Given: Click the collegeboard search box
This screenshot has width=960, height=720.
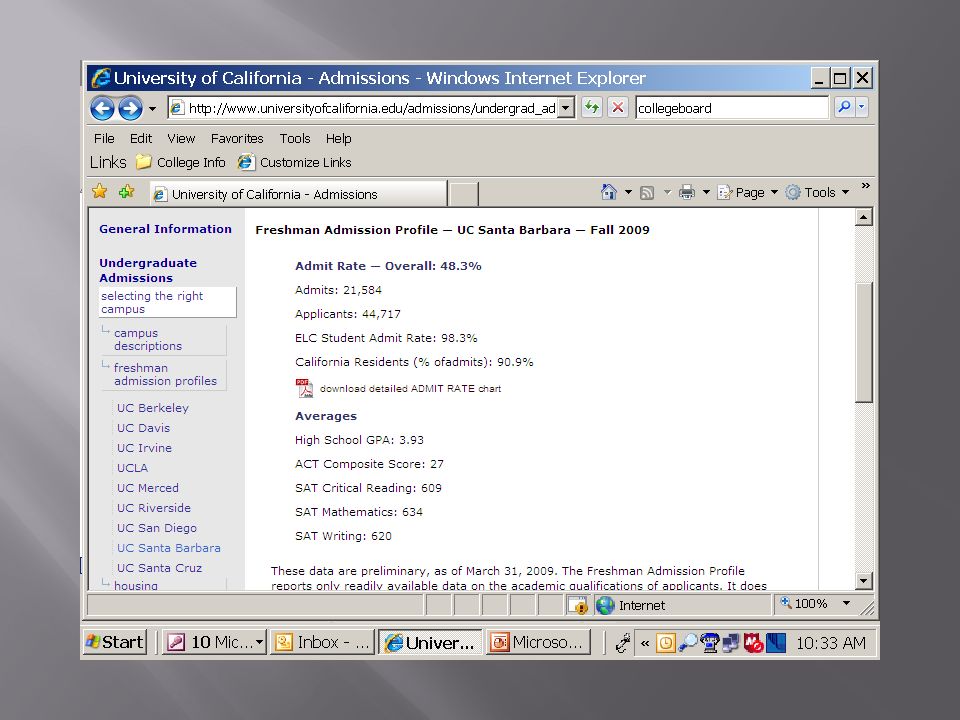Looking at the screenshot, I should click(x=732, y=108).
